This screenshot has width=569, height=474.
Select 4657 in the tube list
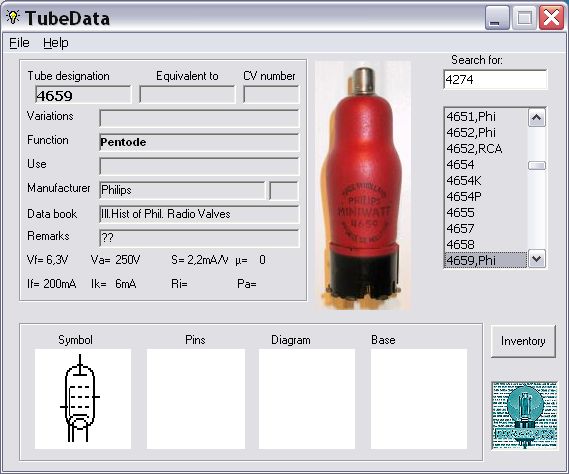tap(486, 228)
